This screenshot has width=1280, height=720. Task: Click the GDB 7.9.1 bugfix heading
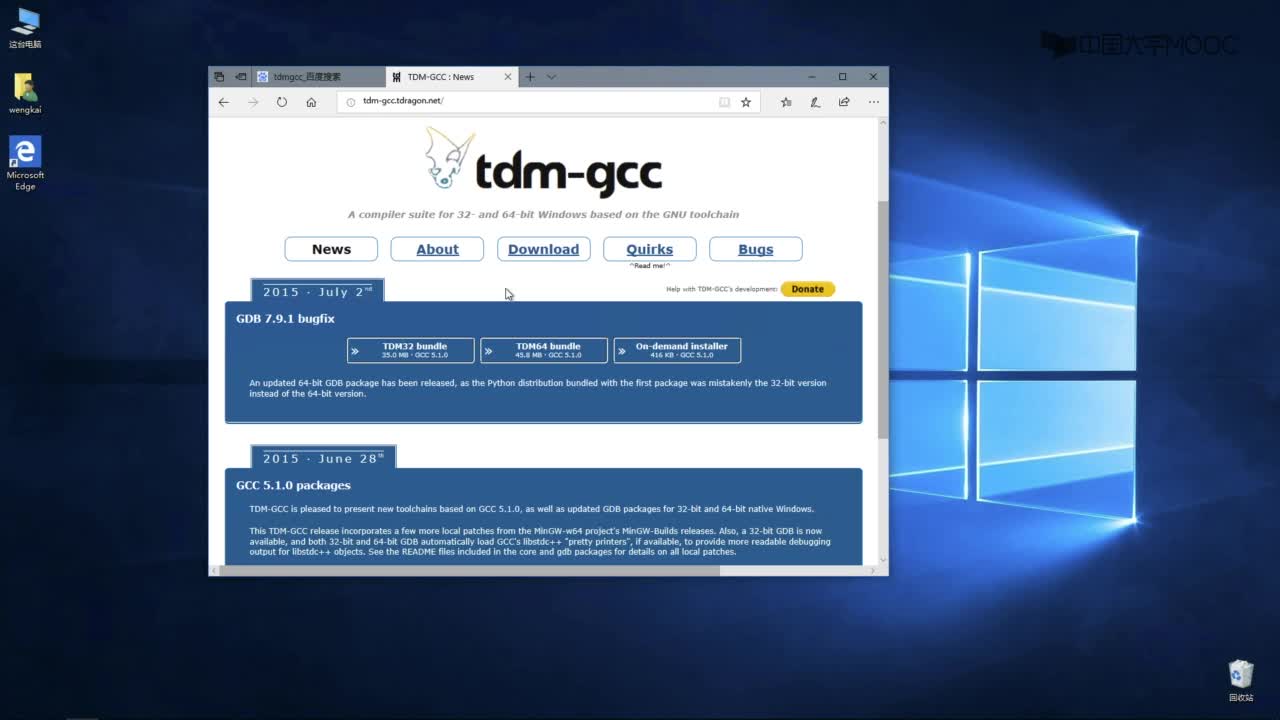[285, 319]
